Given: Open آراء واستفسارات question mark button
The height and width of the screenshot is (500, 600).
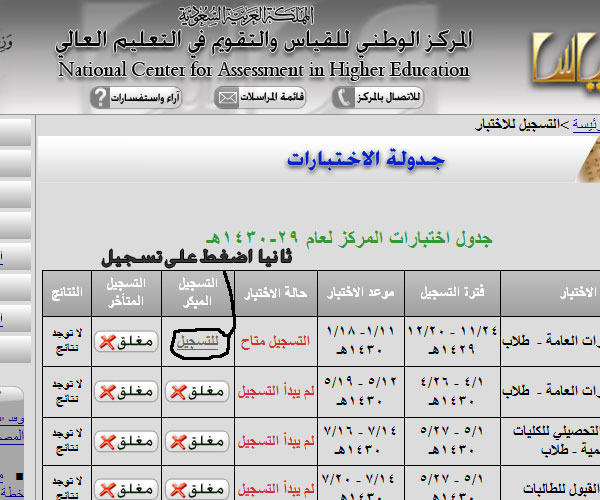Looking at the screenshot, I should [x=136, y=98].
